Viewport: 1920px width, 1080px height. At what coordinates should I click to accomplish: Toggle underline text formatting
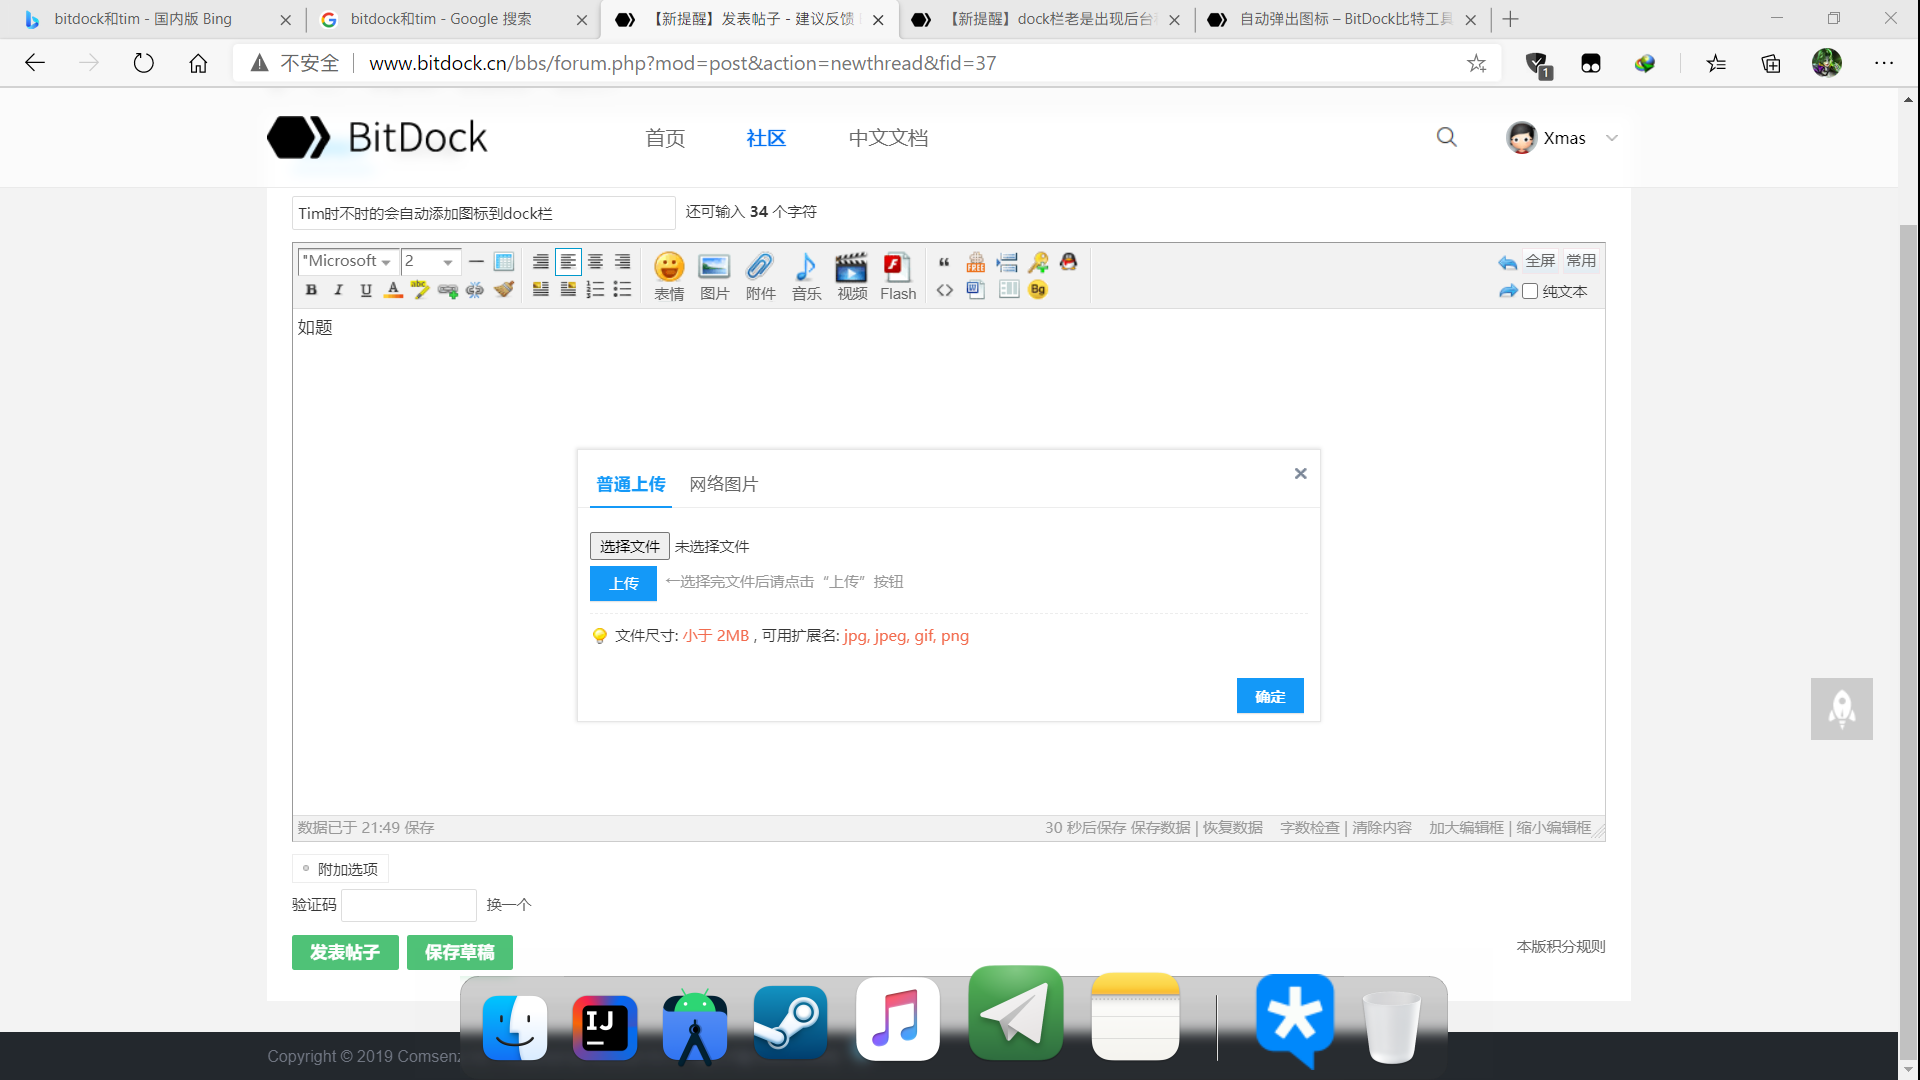click(366, 290)
